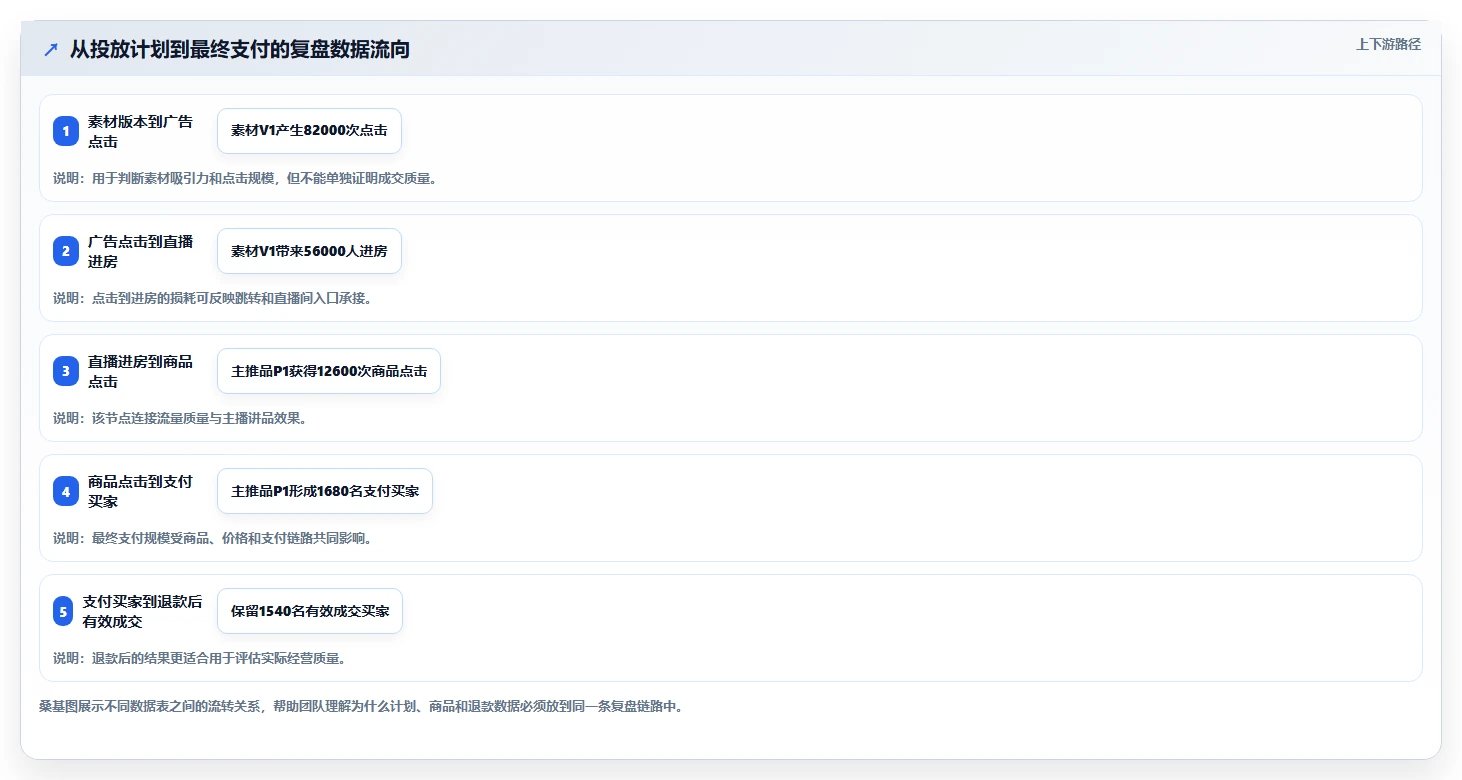Image resolution: width=1462 pixels, height=780 pixels.
Task: Click the step 2 number badge
Action: [x=66, y=251]
